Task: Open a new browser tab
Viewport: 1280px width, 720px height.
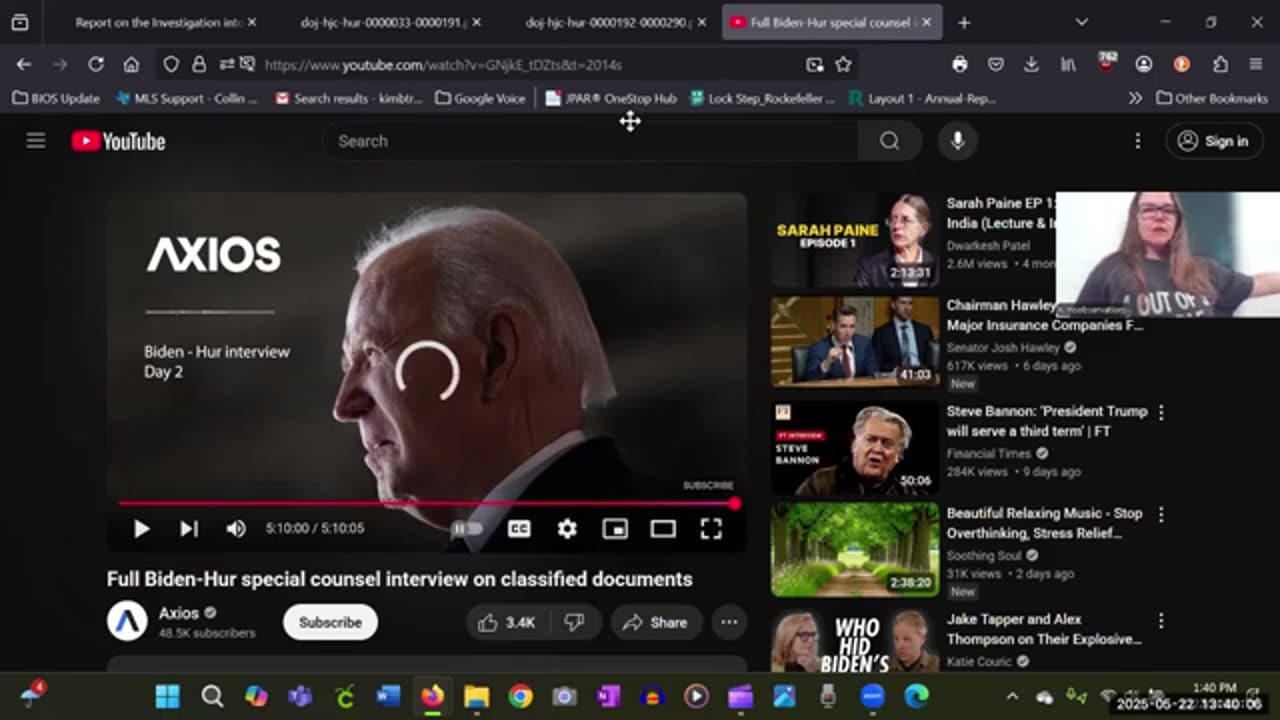Action: 964,22
